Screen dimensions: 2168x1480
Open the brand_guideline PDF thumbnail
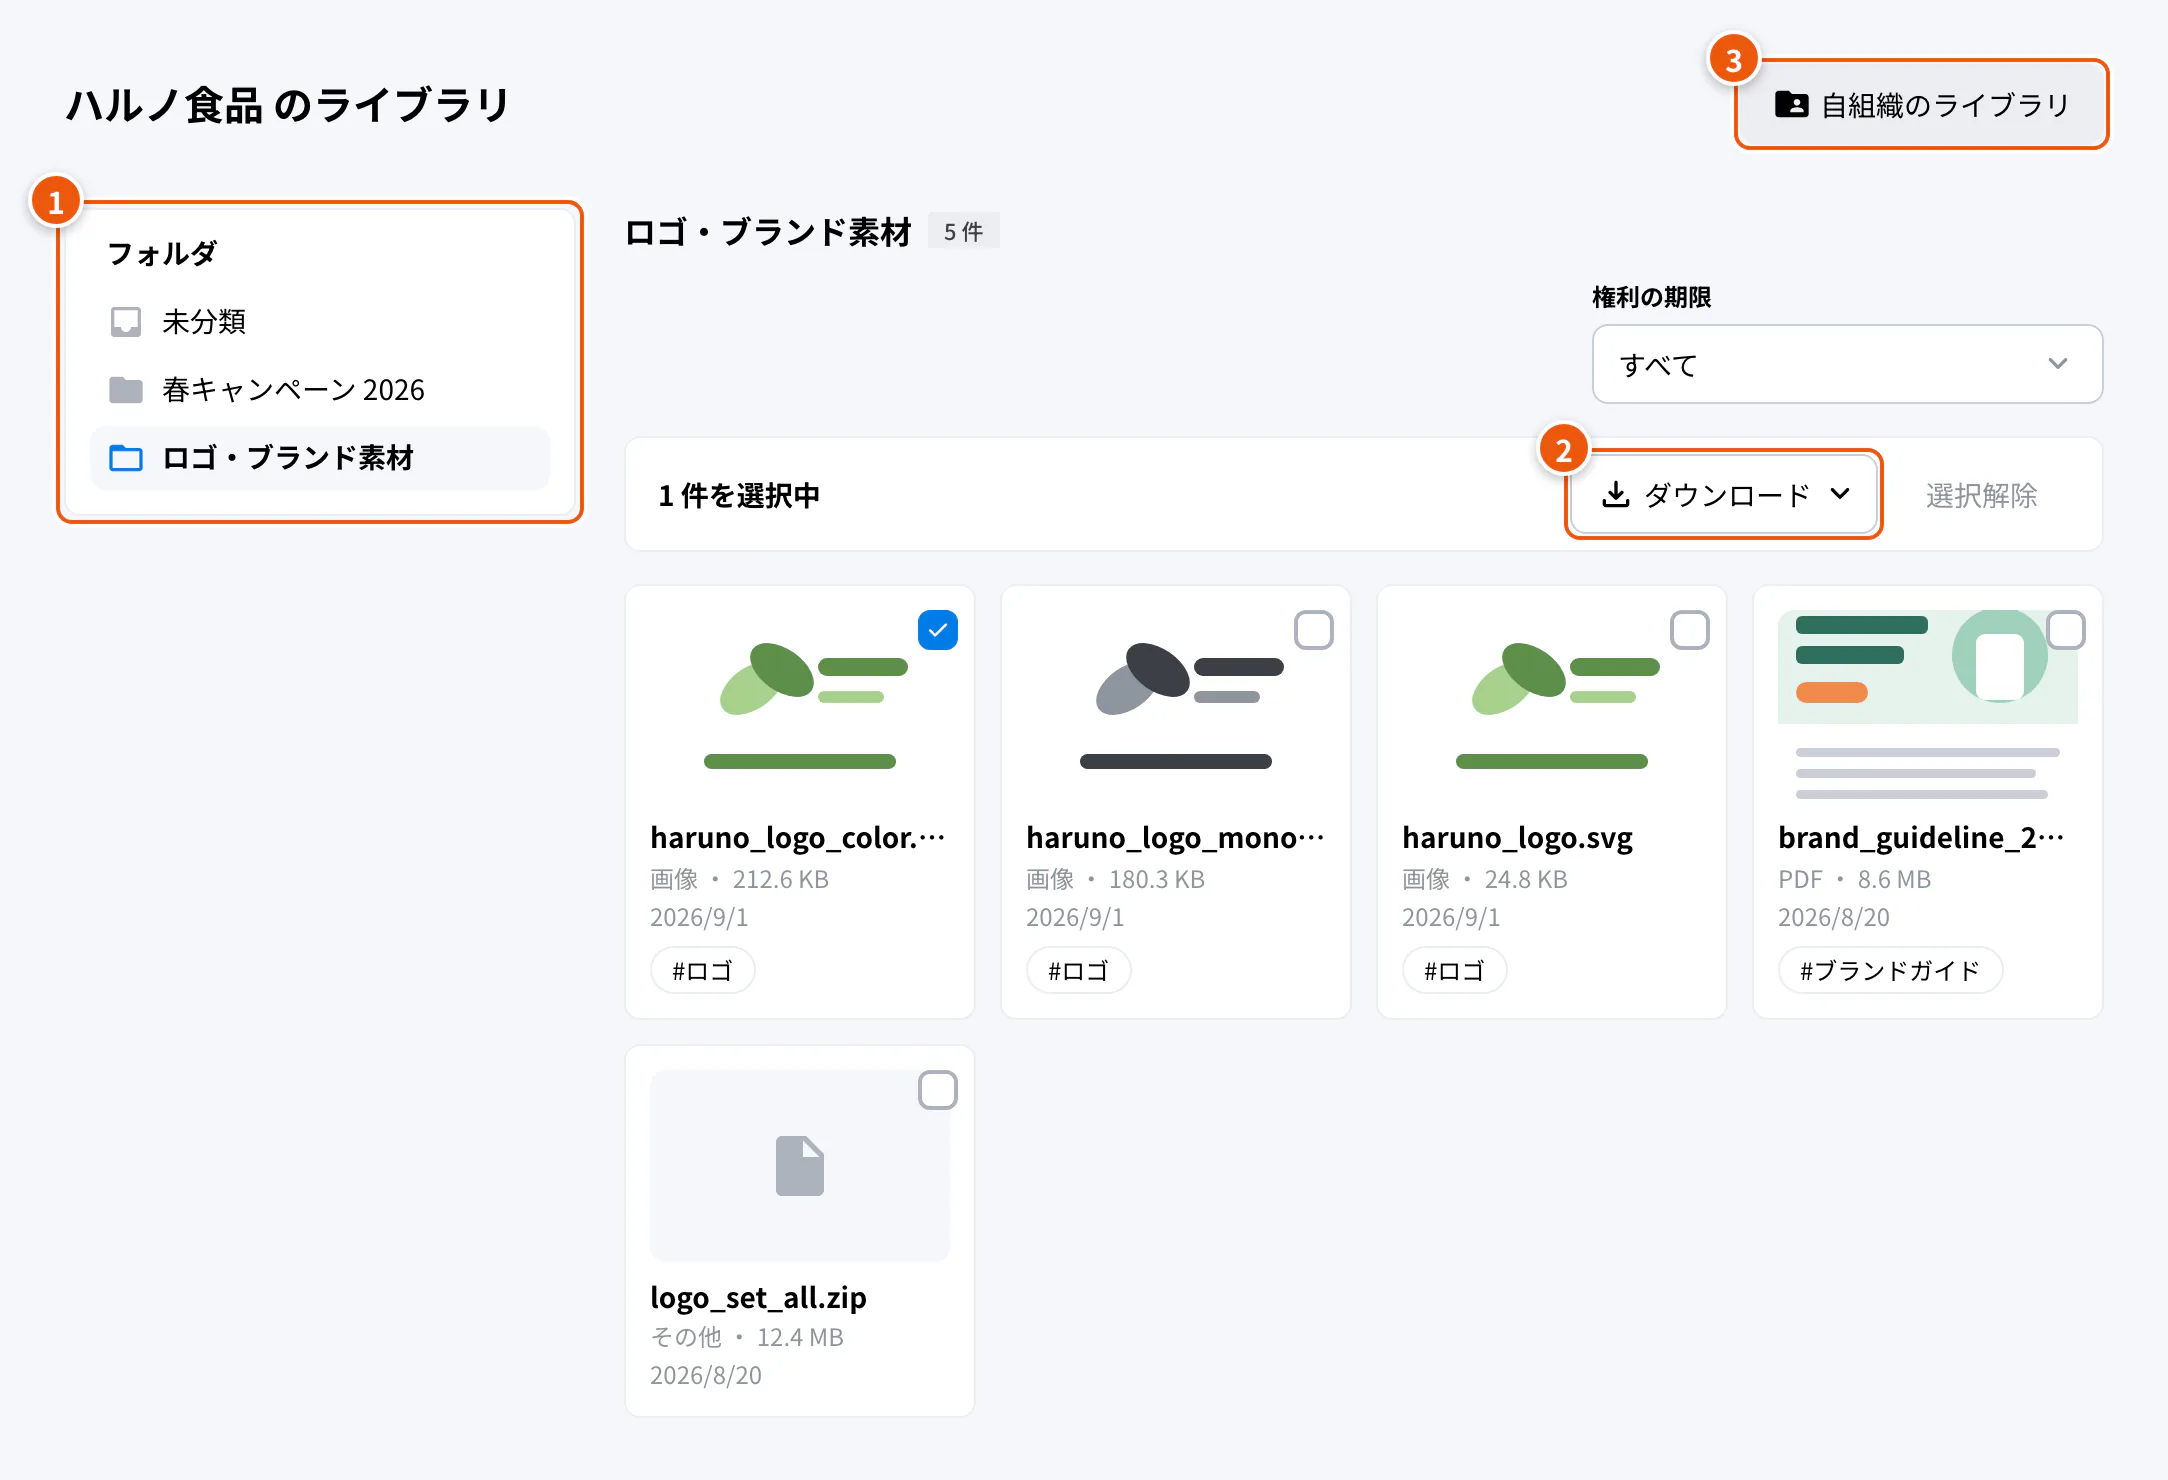coord(1928,705)
